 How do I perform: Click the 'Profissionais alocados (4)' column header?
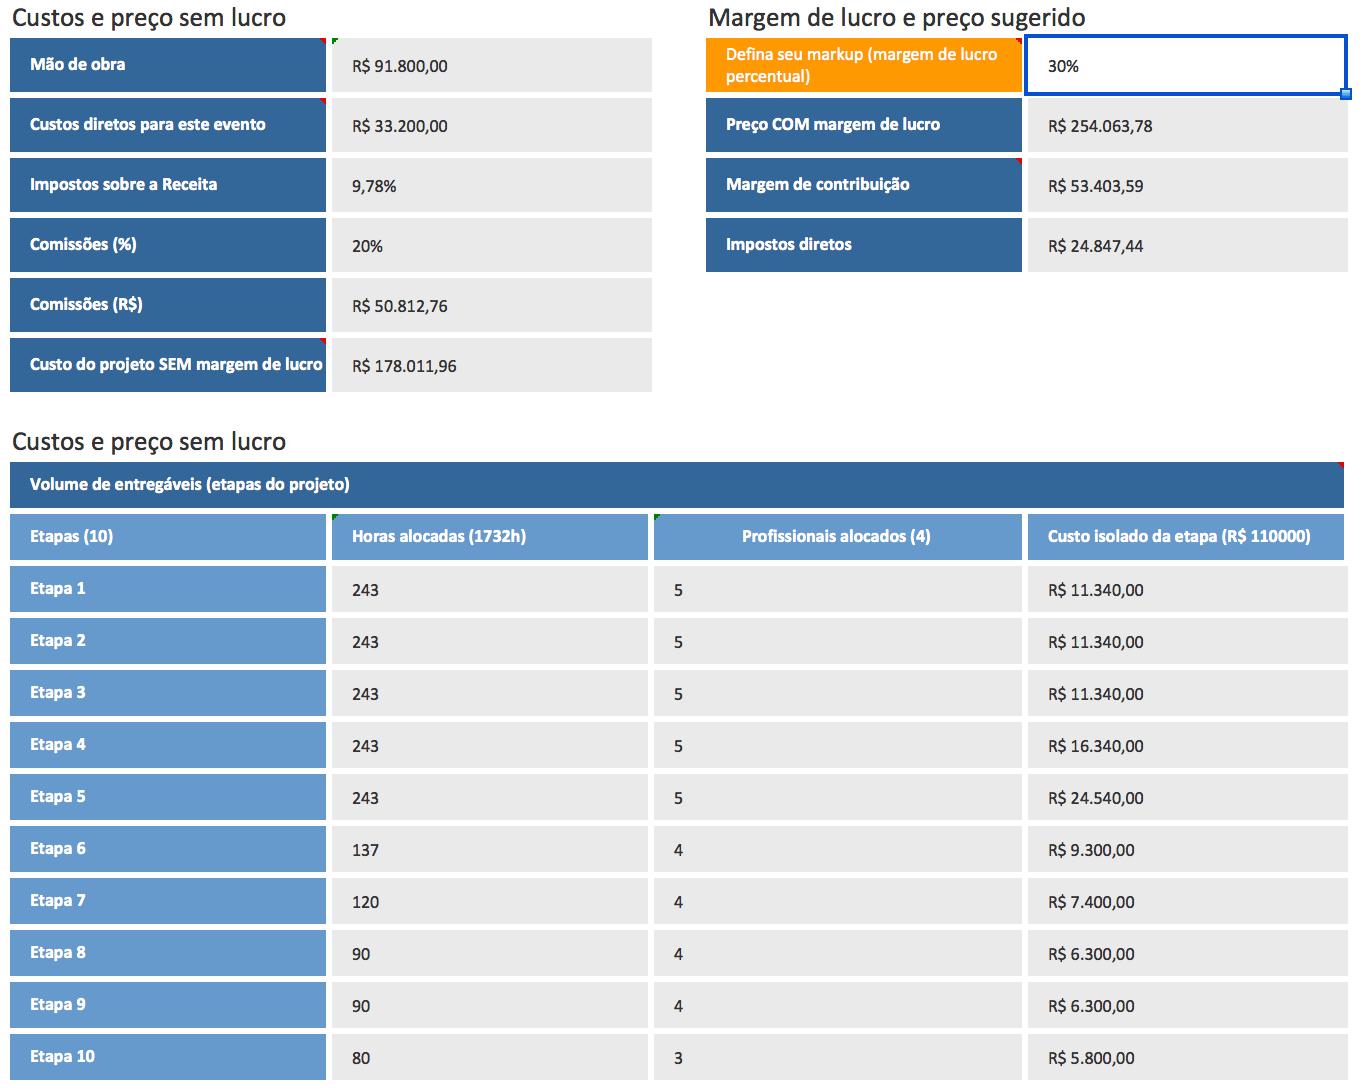point(837,537)
